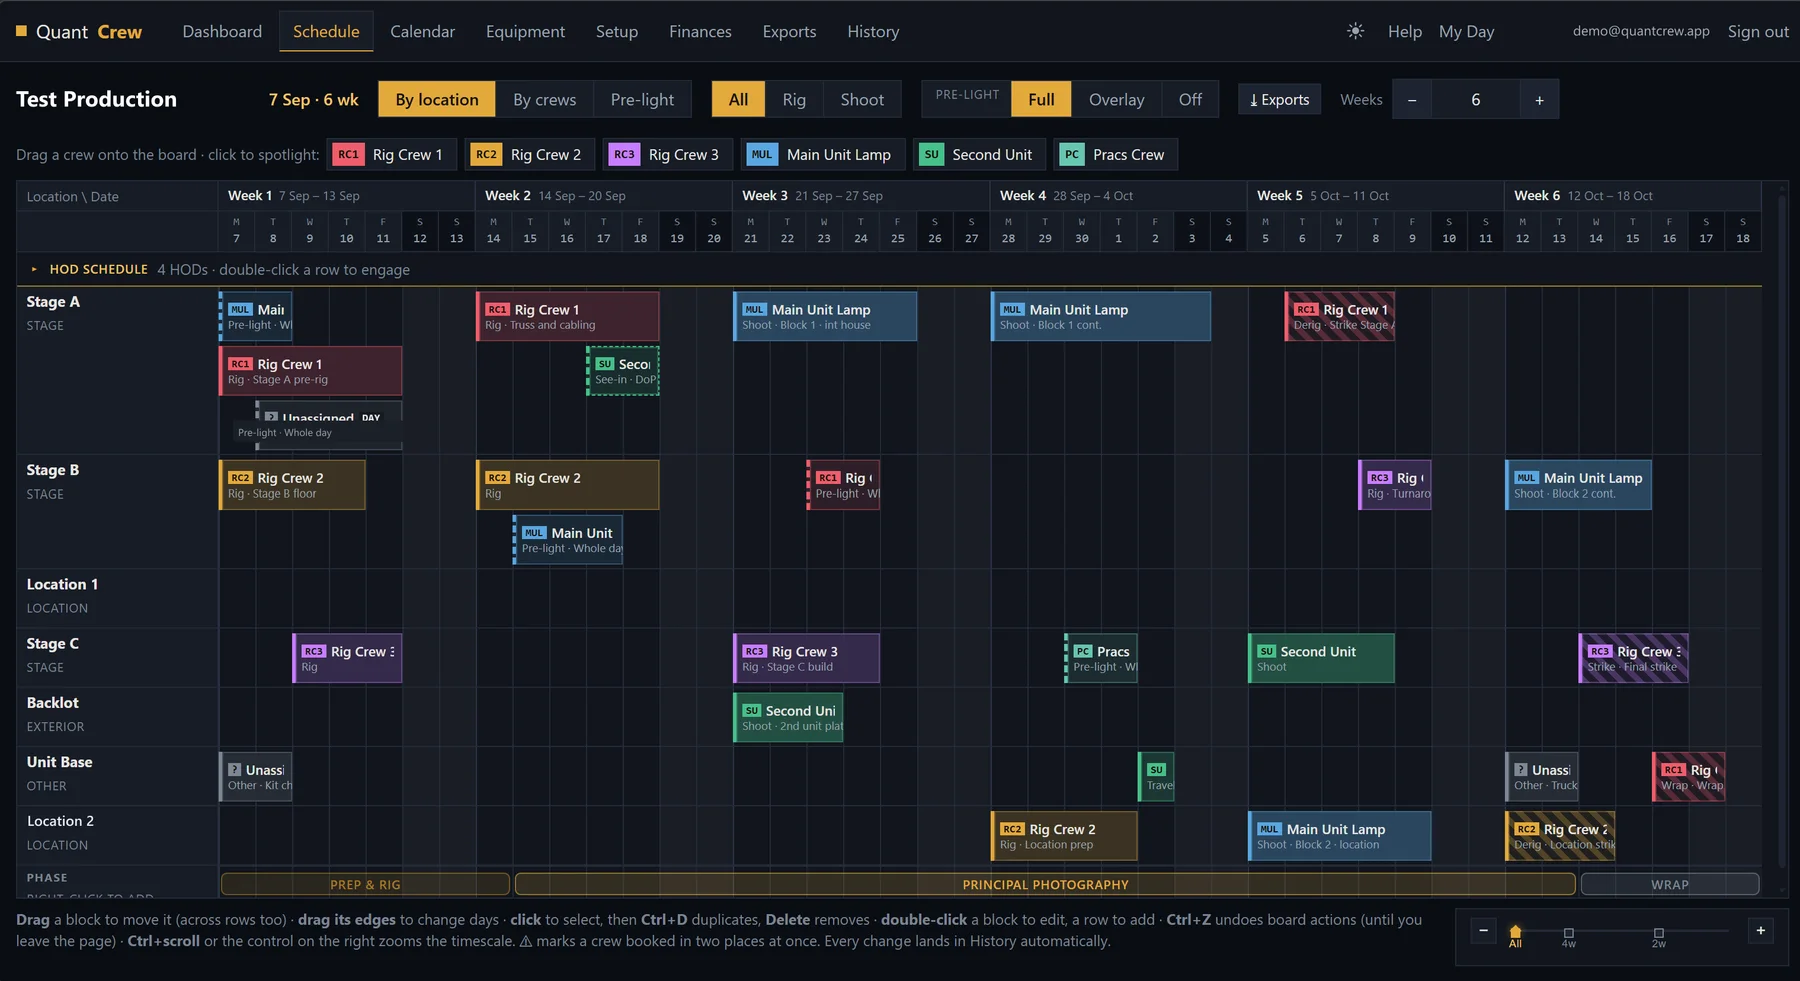This screenshot has height=981, width=1800.
Task: Click the Weeks value field showing 6
Action: point(1475,100)
